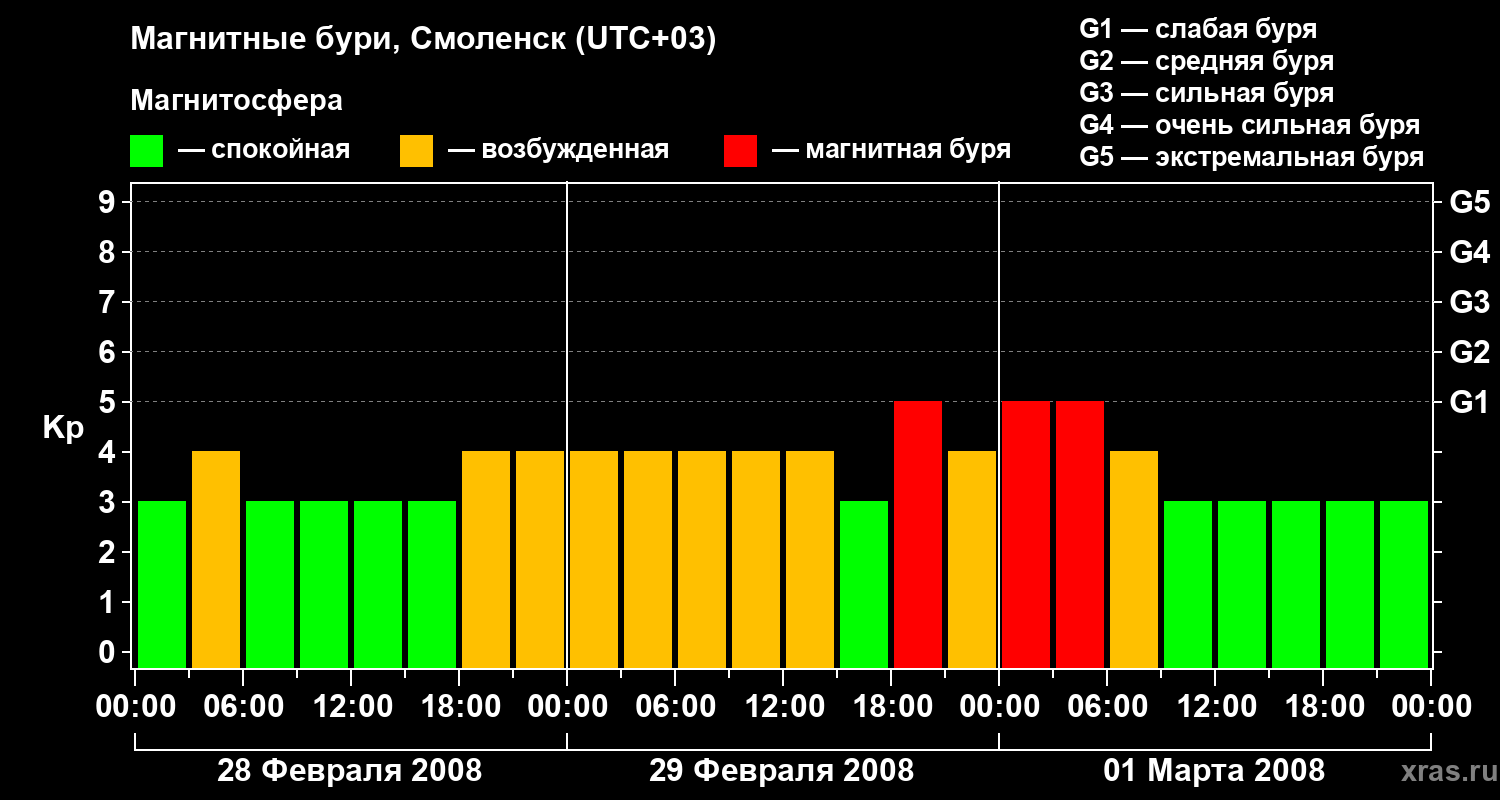The width and height of the screenshot is (1500, 800).
Task: Click the '28 Февраля 2008' date label
Action: 350,771
